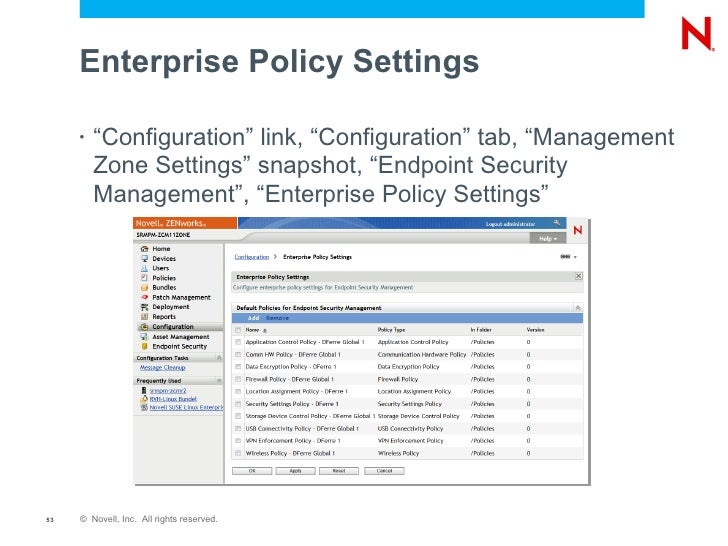Click the Policies icon in sidebar
The image size is (728, 546).
[x=144, y=278]
